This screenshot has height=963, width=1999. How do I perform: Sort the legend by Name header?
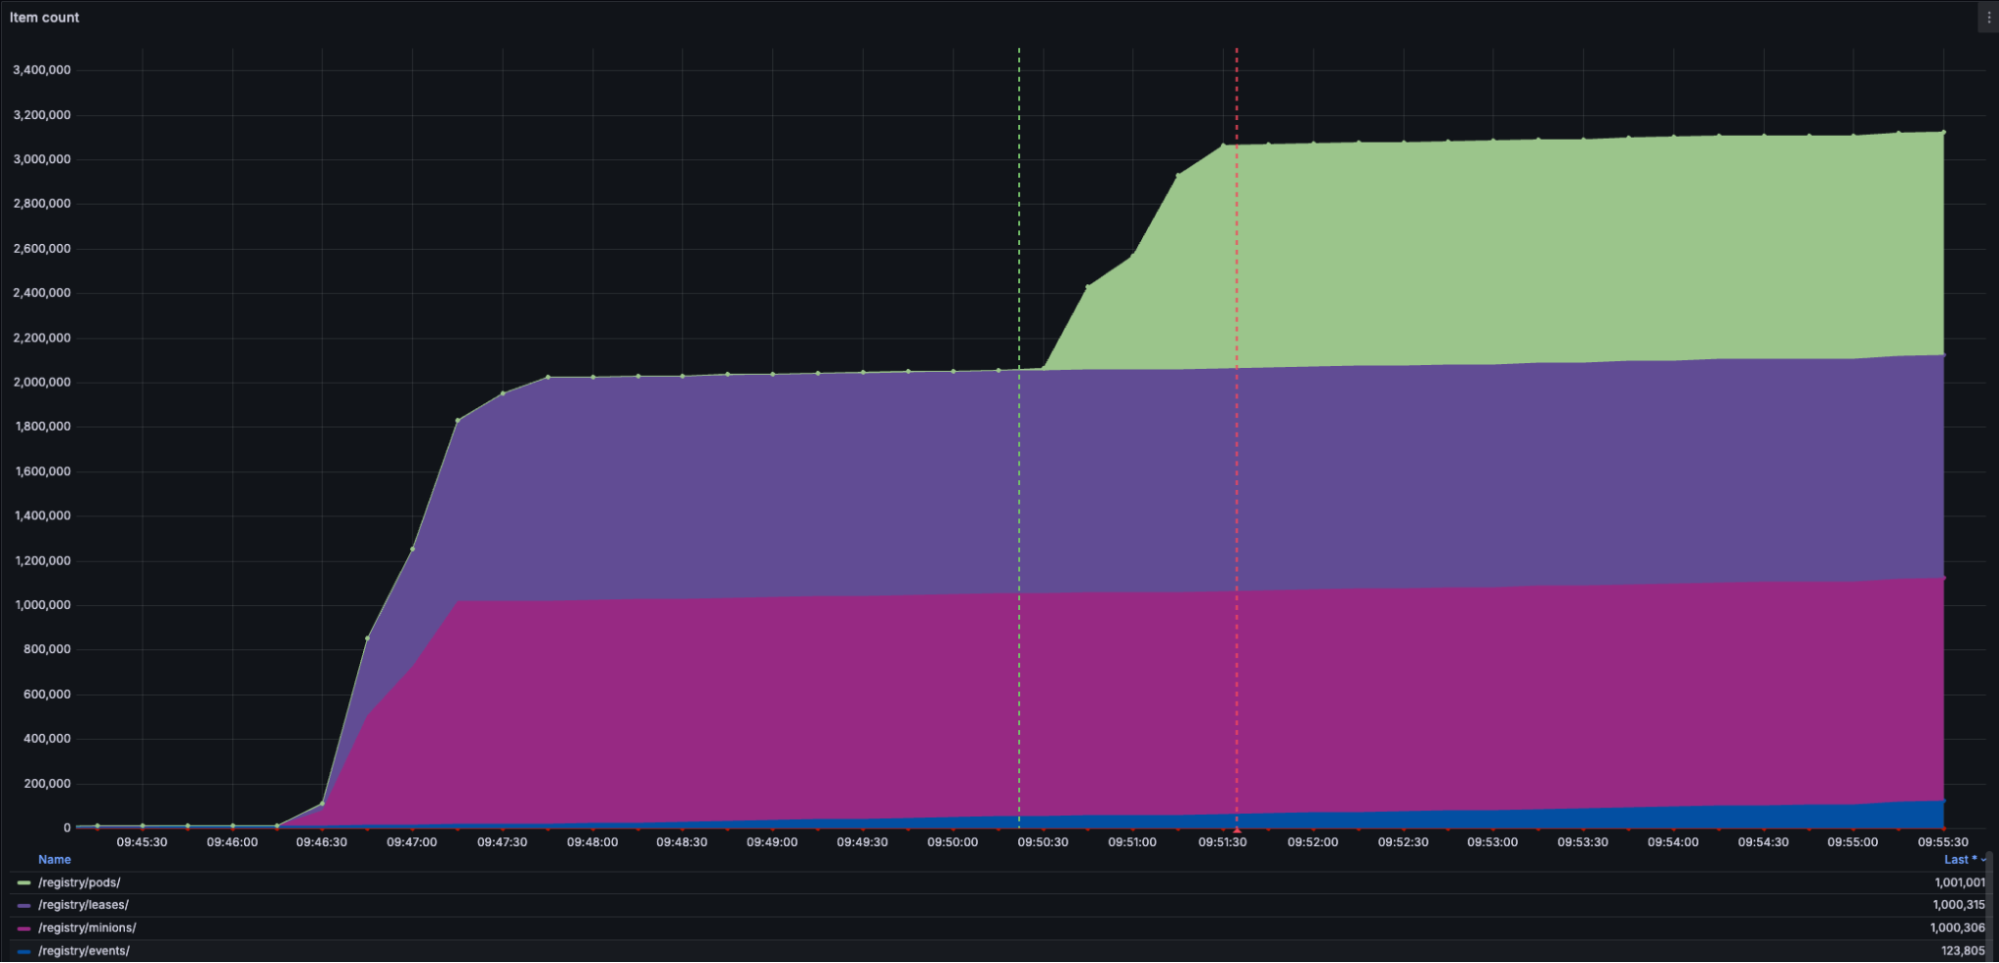pos(54,860)
